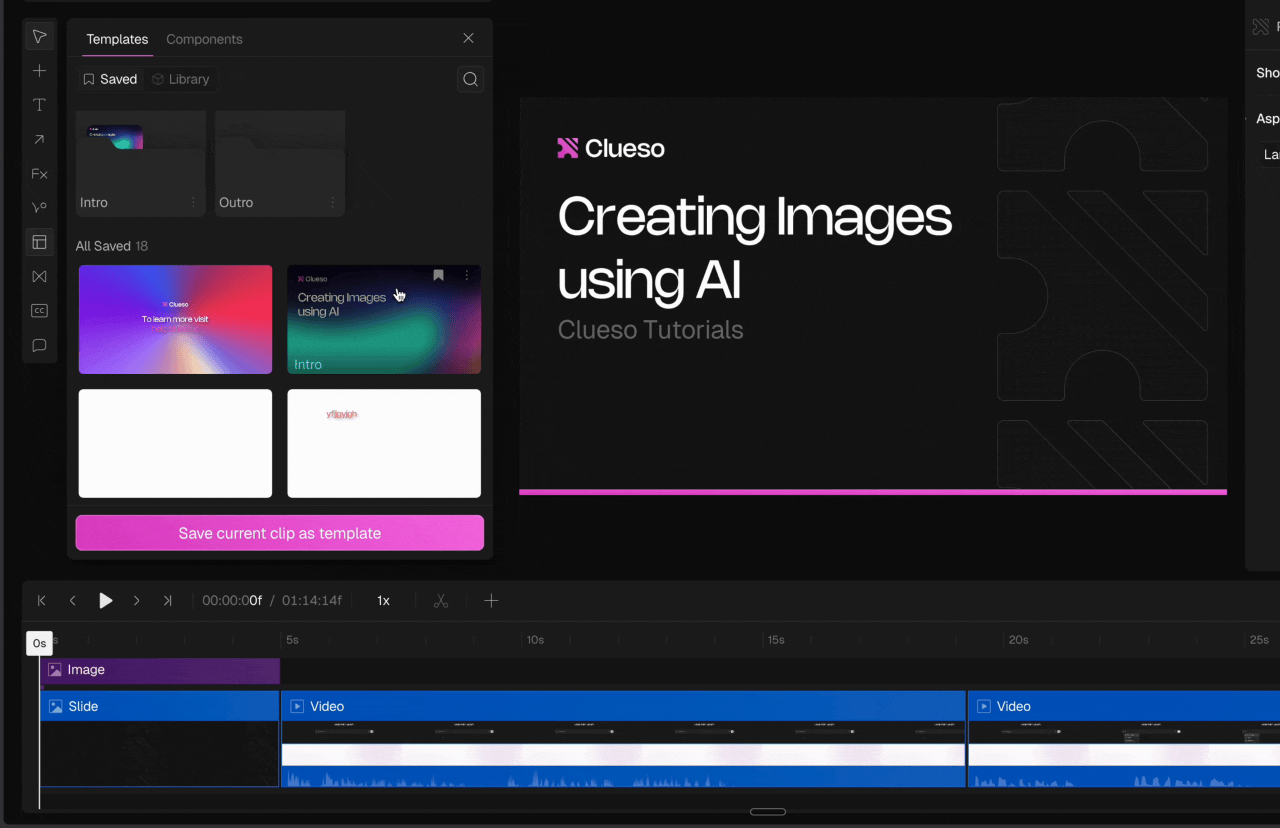The width and height of the screenshot is (1280, 828).
Task: Open options menu on the Intro folder
Action: [x=196, y=202]
